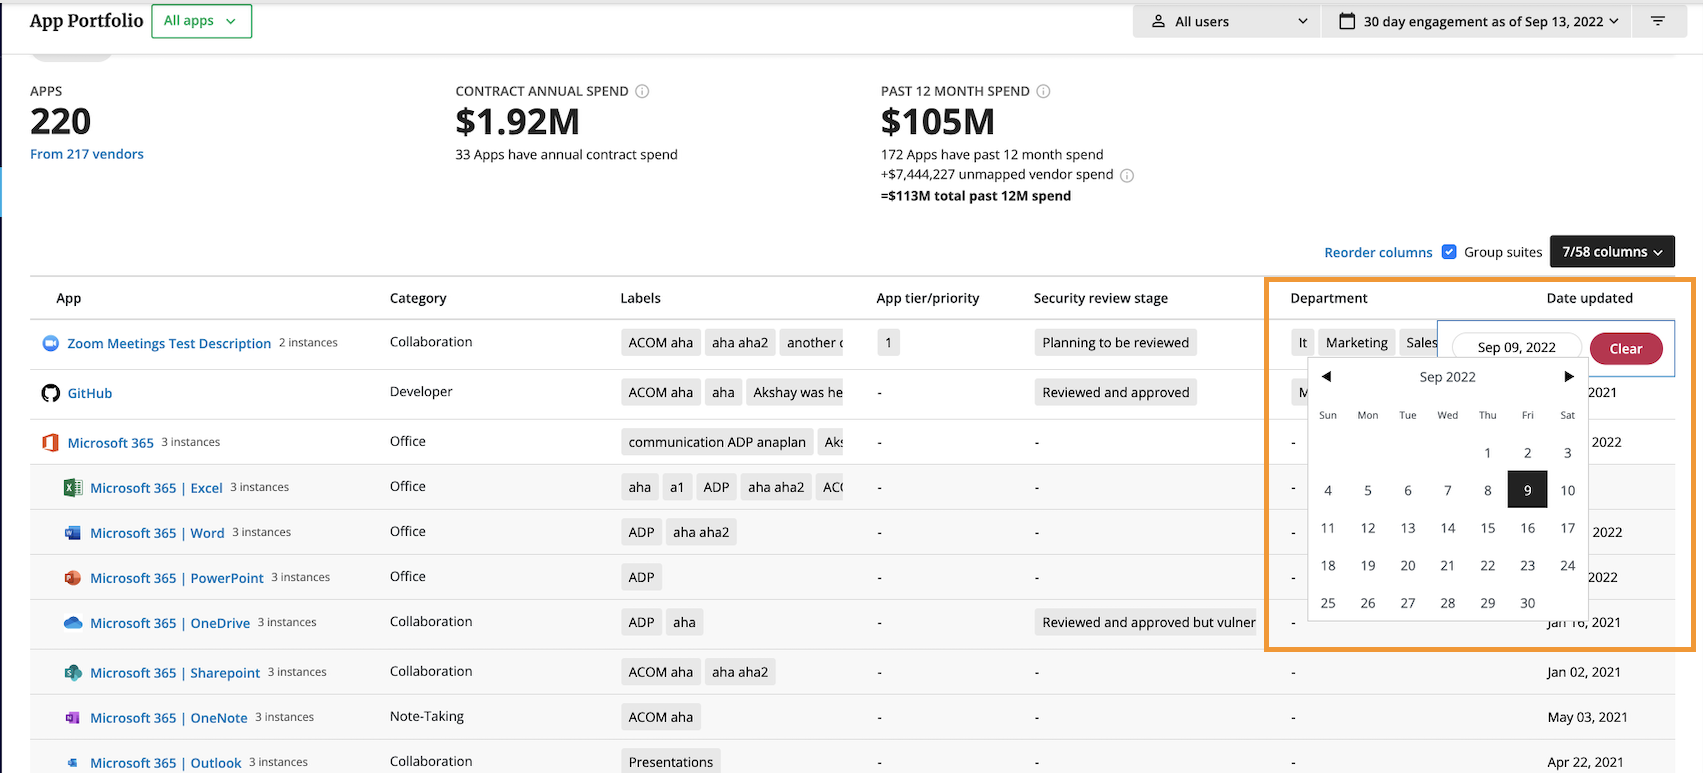Click the Word app icon
This screenshot has width=1703, height=773.
73,532
